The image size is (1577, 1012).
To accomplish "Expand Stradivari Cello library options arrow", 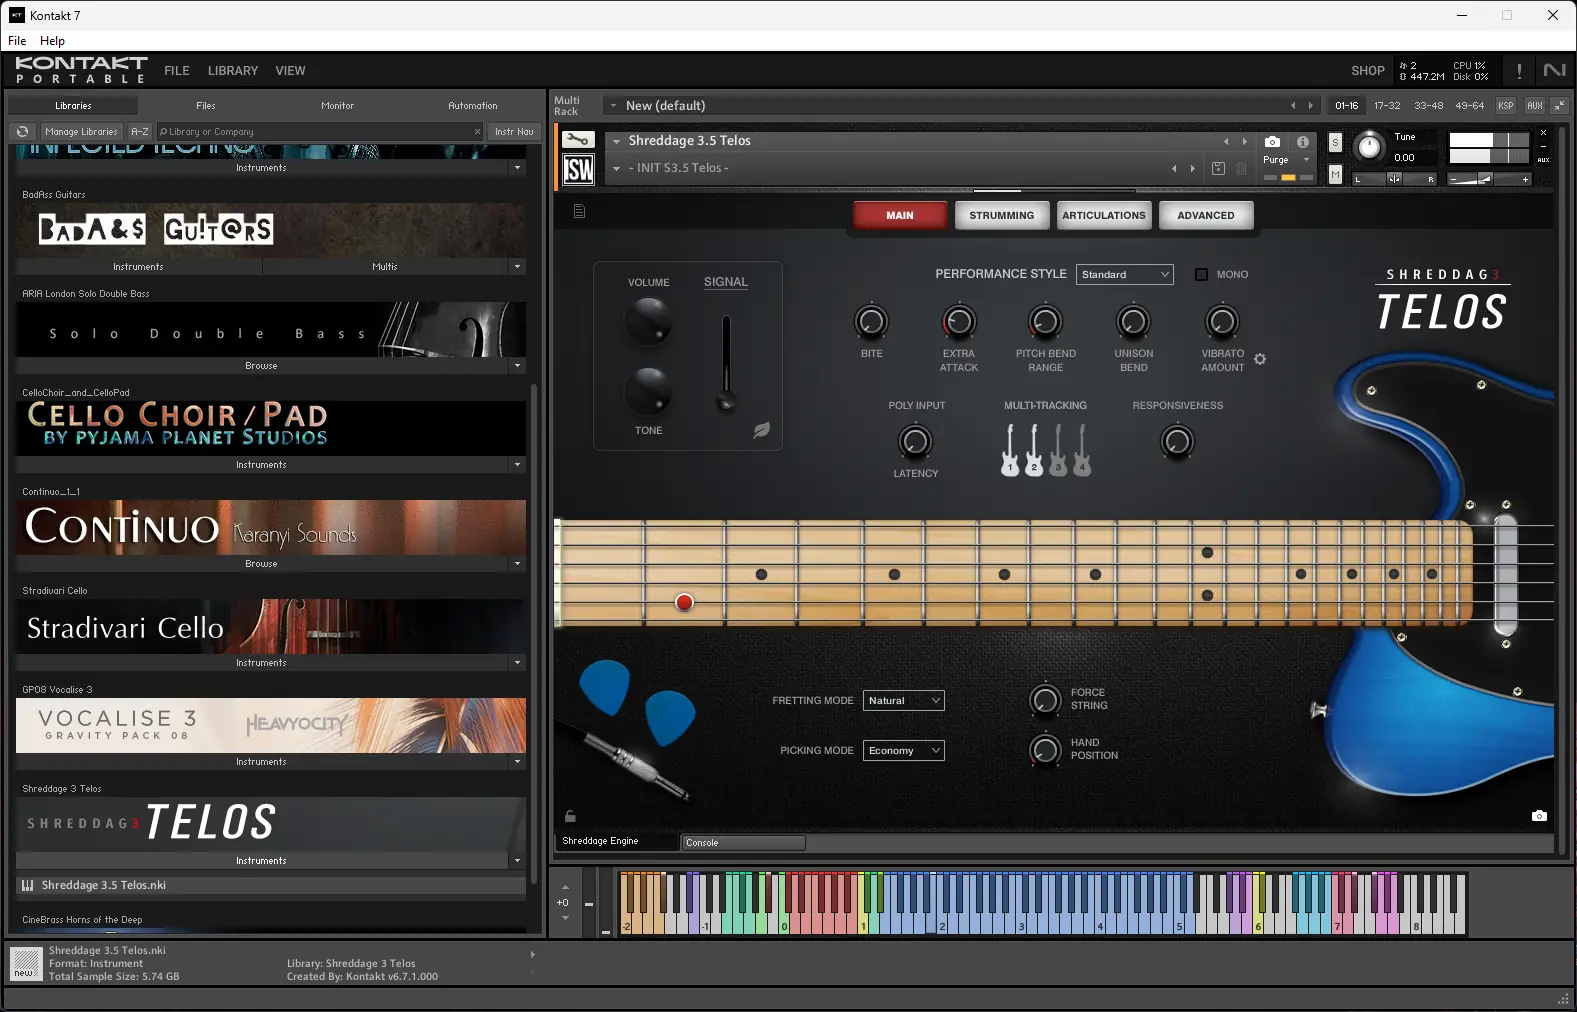I will [x=517, y=663].
